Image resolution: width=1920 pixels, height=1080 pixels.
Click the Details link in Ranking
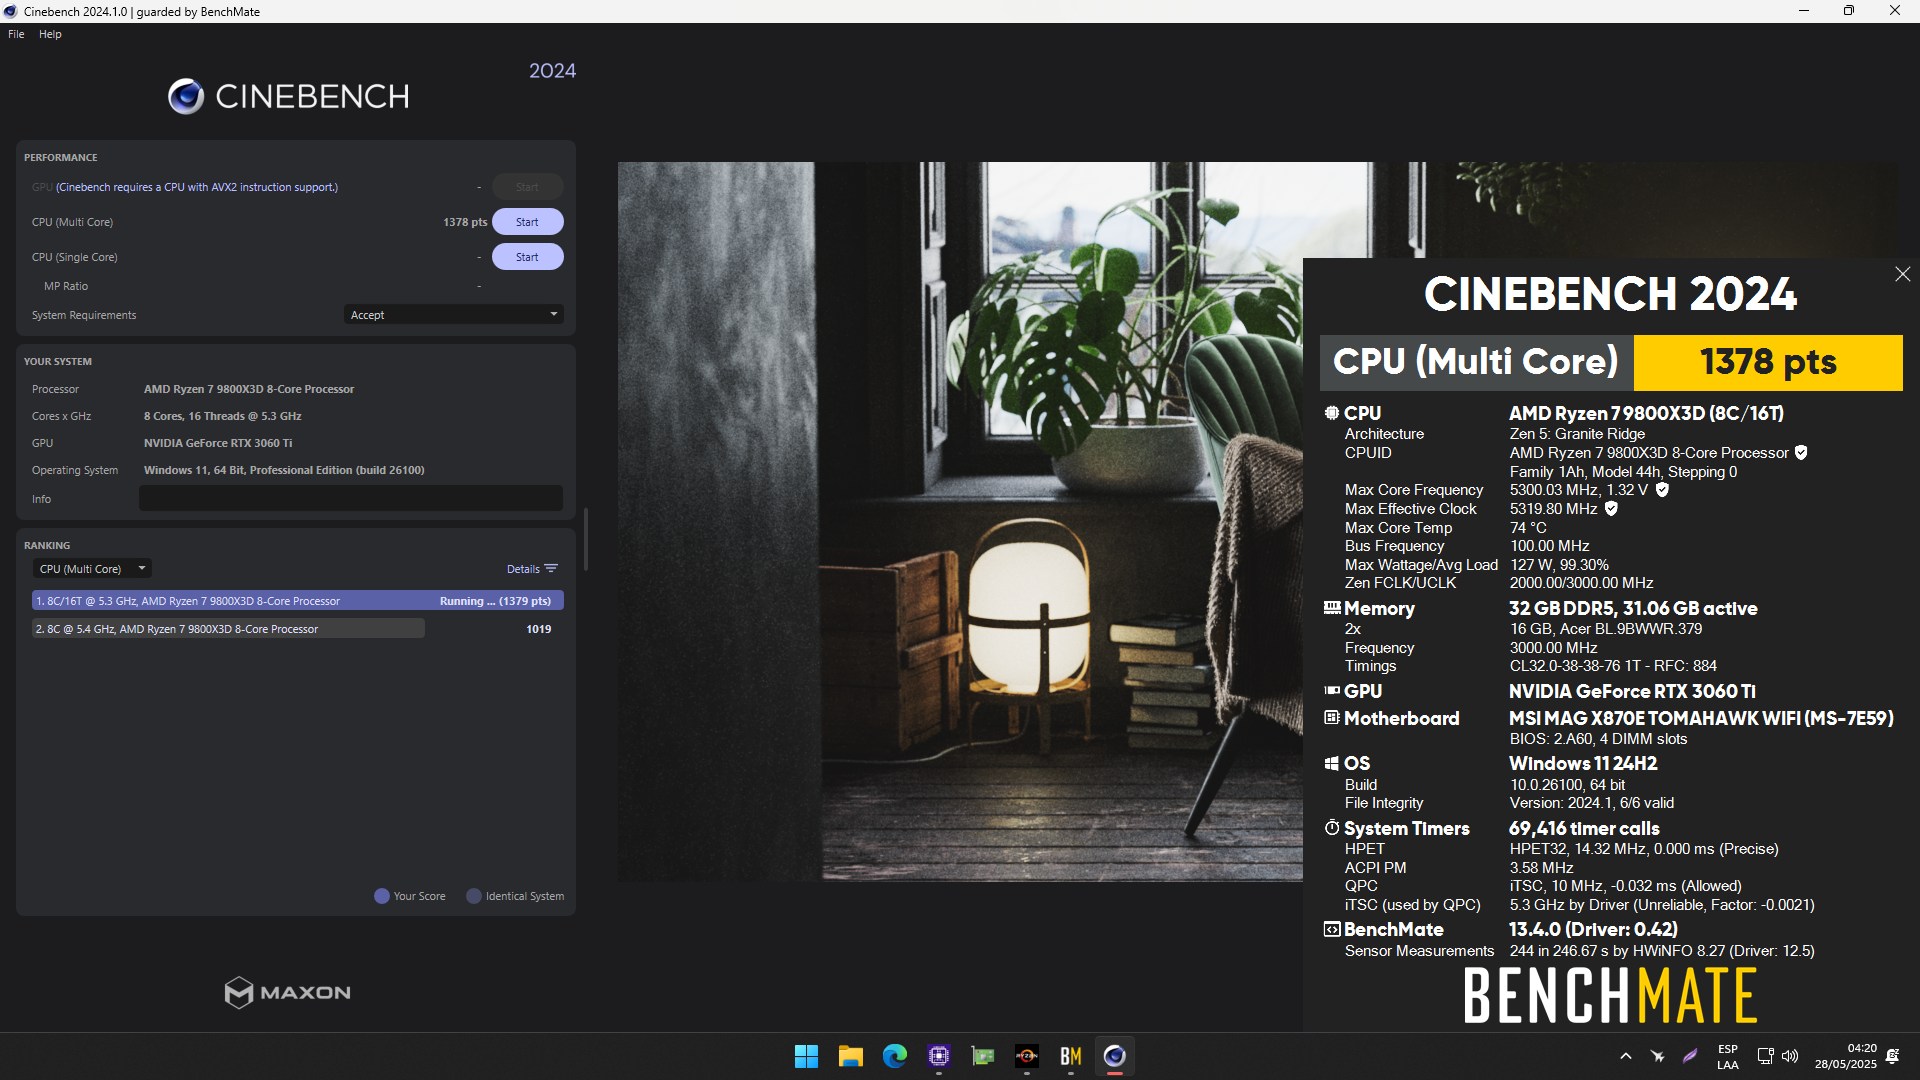tap(523, 569)
